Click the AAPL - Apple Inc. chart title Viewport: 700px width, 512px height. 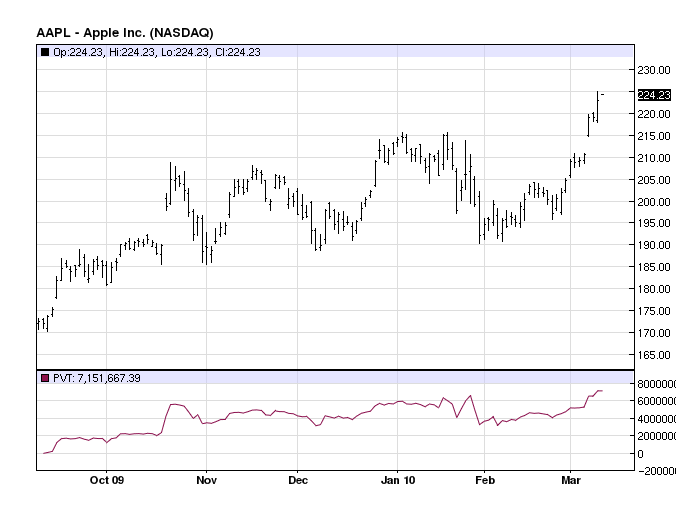pos(125,33)
